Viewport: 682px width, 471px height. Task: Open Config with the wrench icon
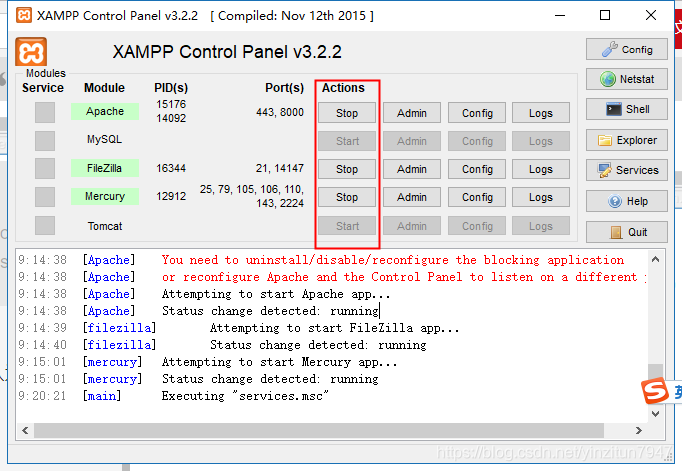coord(626,49)
